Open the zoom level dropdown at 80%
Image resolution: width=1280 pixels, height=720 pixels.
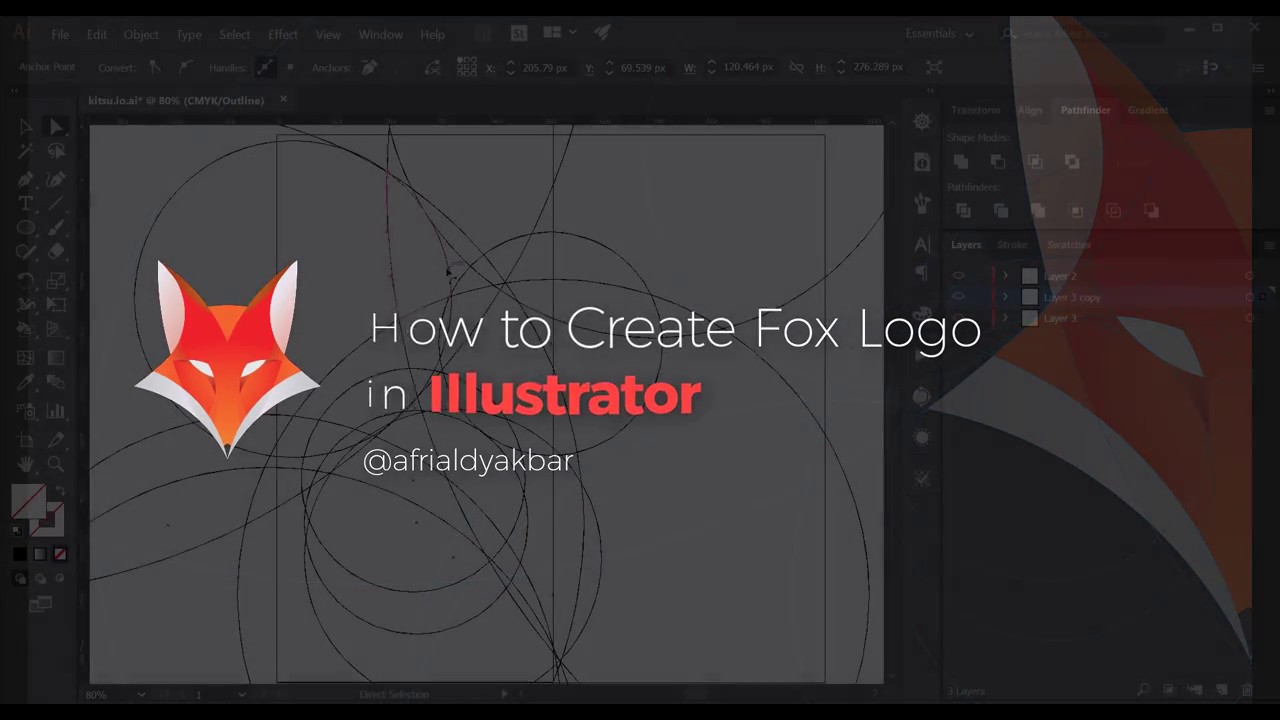coord(141,694)
